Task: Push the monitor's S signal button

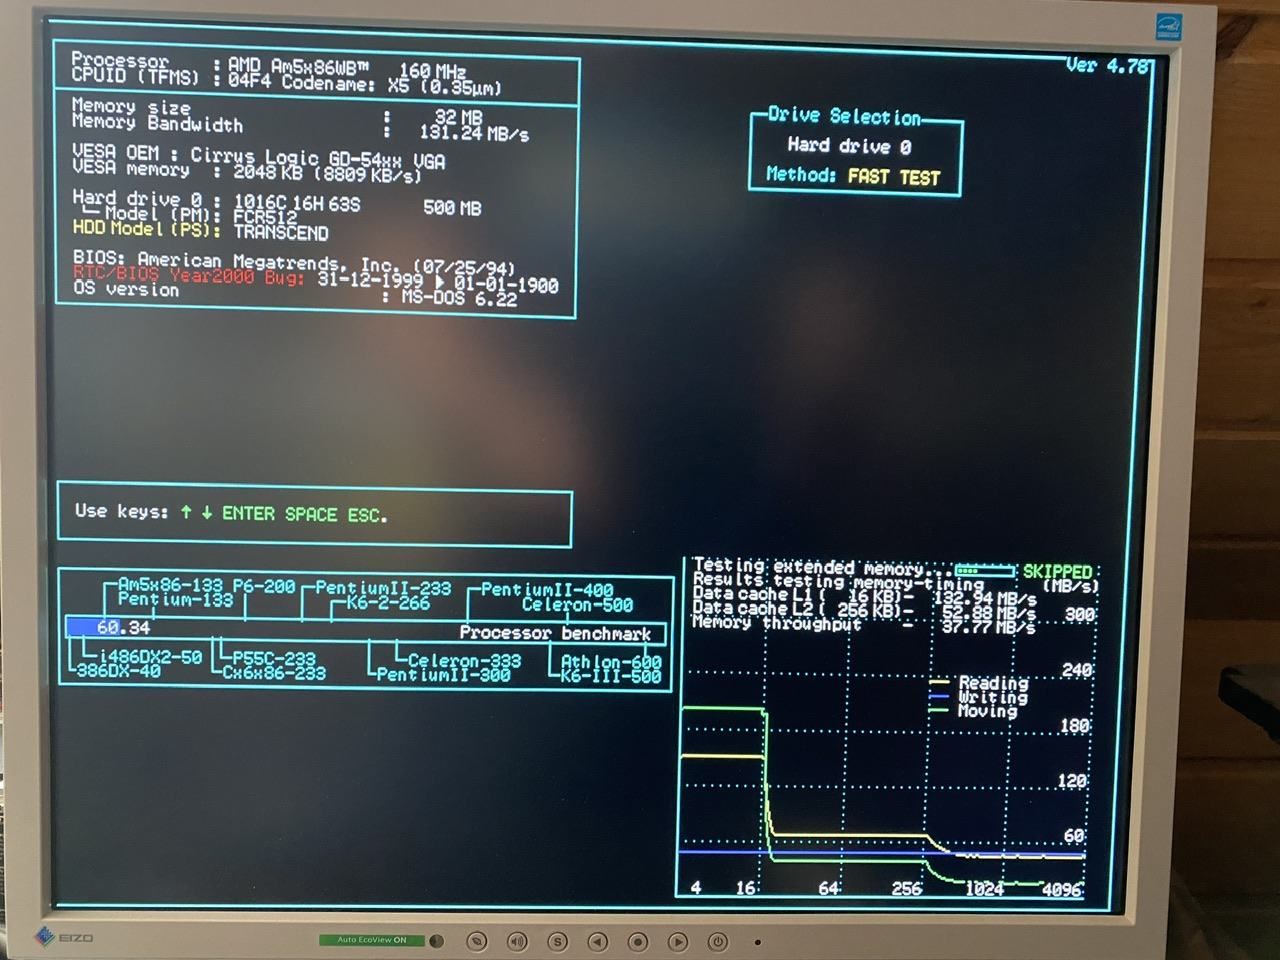Action: 558,941
